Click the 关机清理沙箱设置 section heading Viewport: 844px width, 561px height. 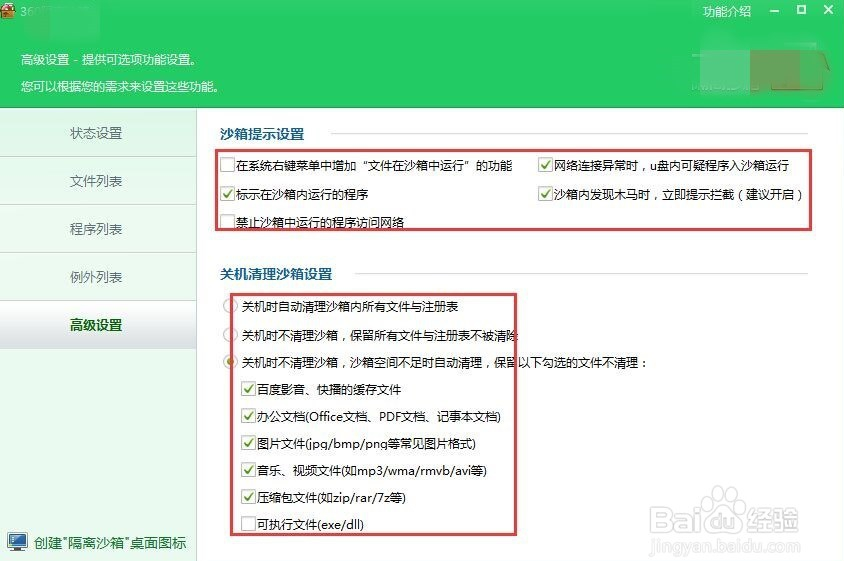point(276,274)
